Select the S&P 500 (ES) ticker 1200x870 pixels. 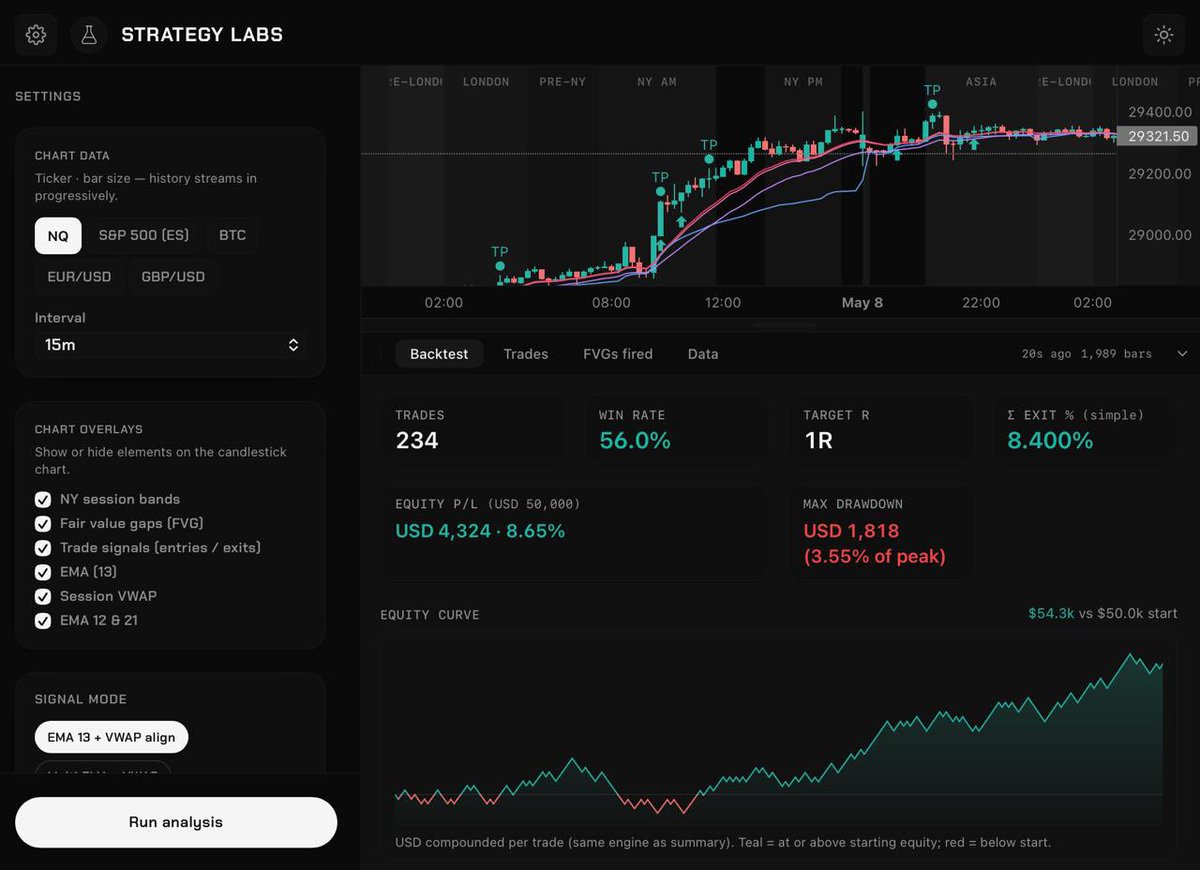tap(144, 236)
